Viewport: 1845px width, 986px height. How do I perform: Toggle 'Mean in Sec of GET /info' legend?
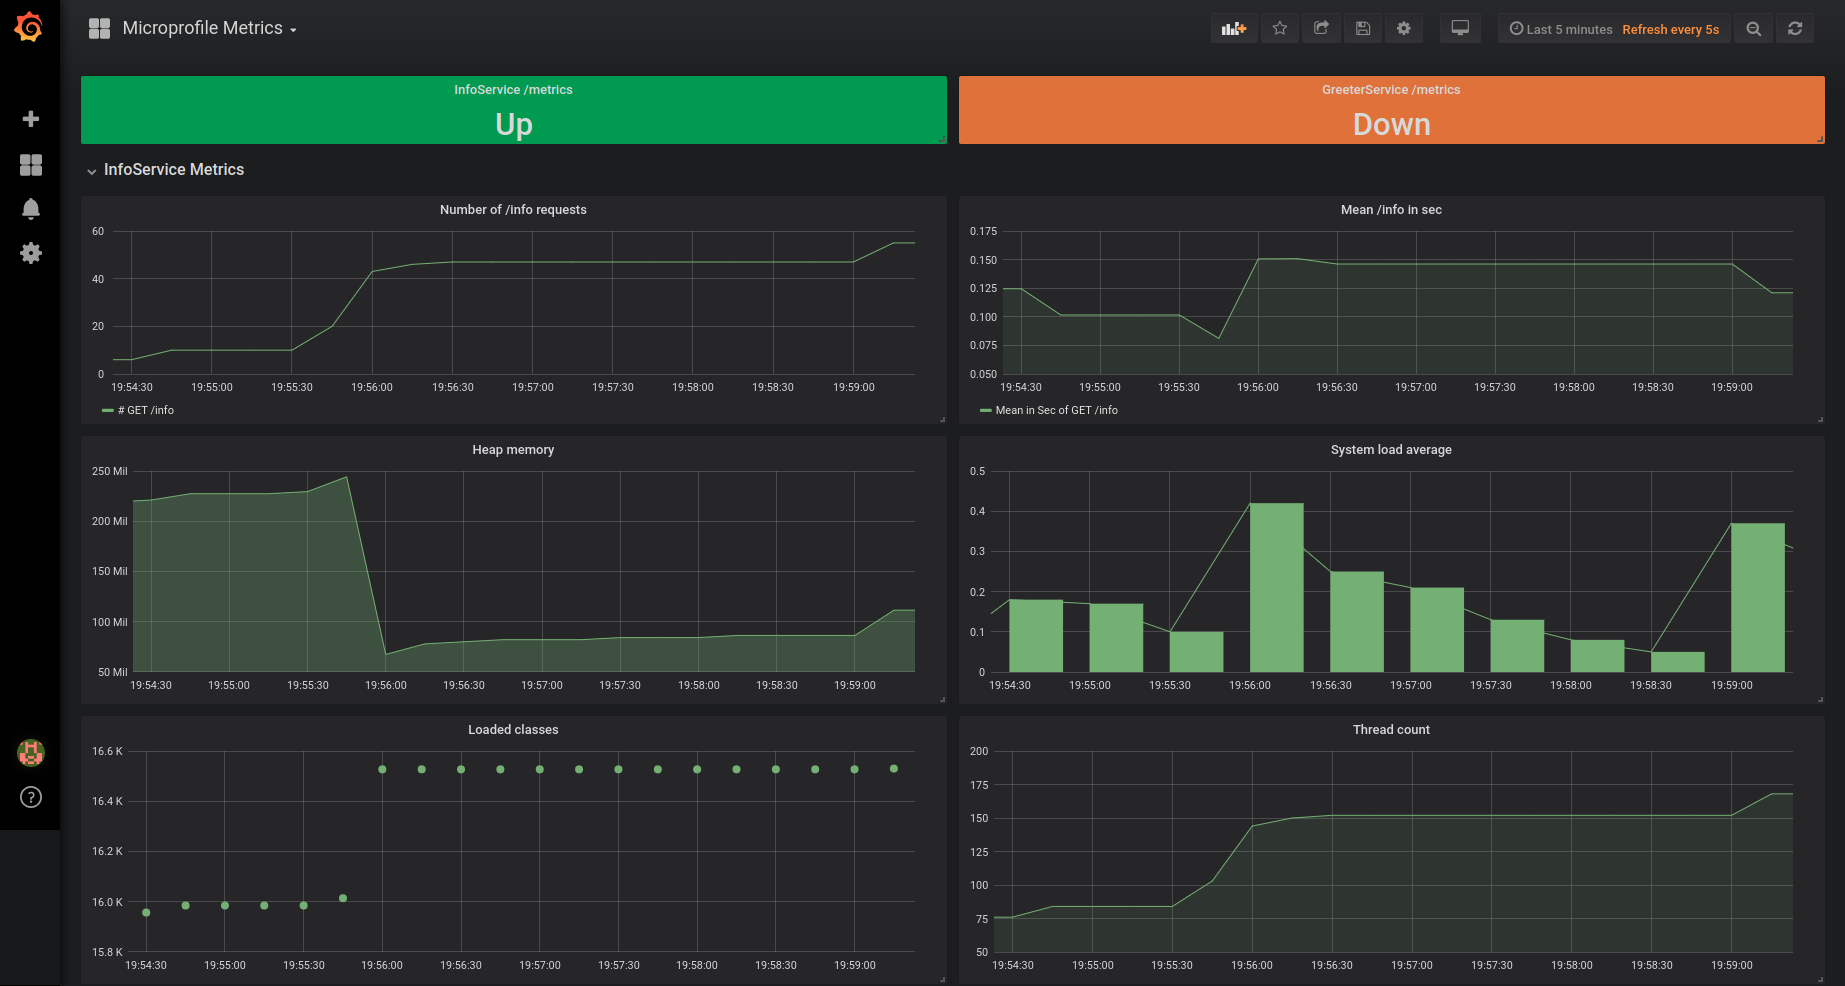coord(1057,410)
